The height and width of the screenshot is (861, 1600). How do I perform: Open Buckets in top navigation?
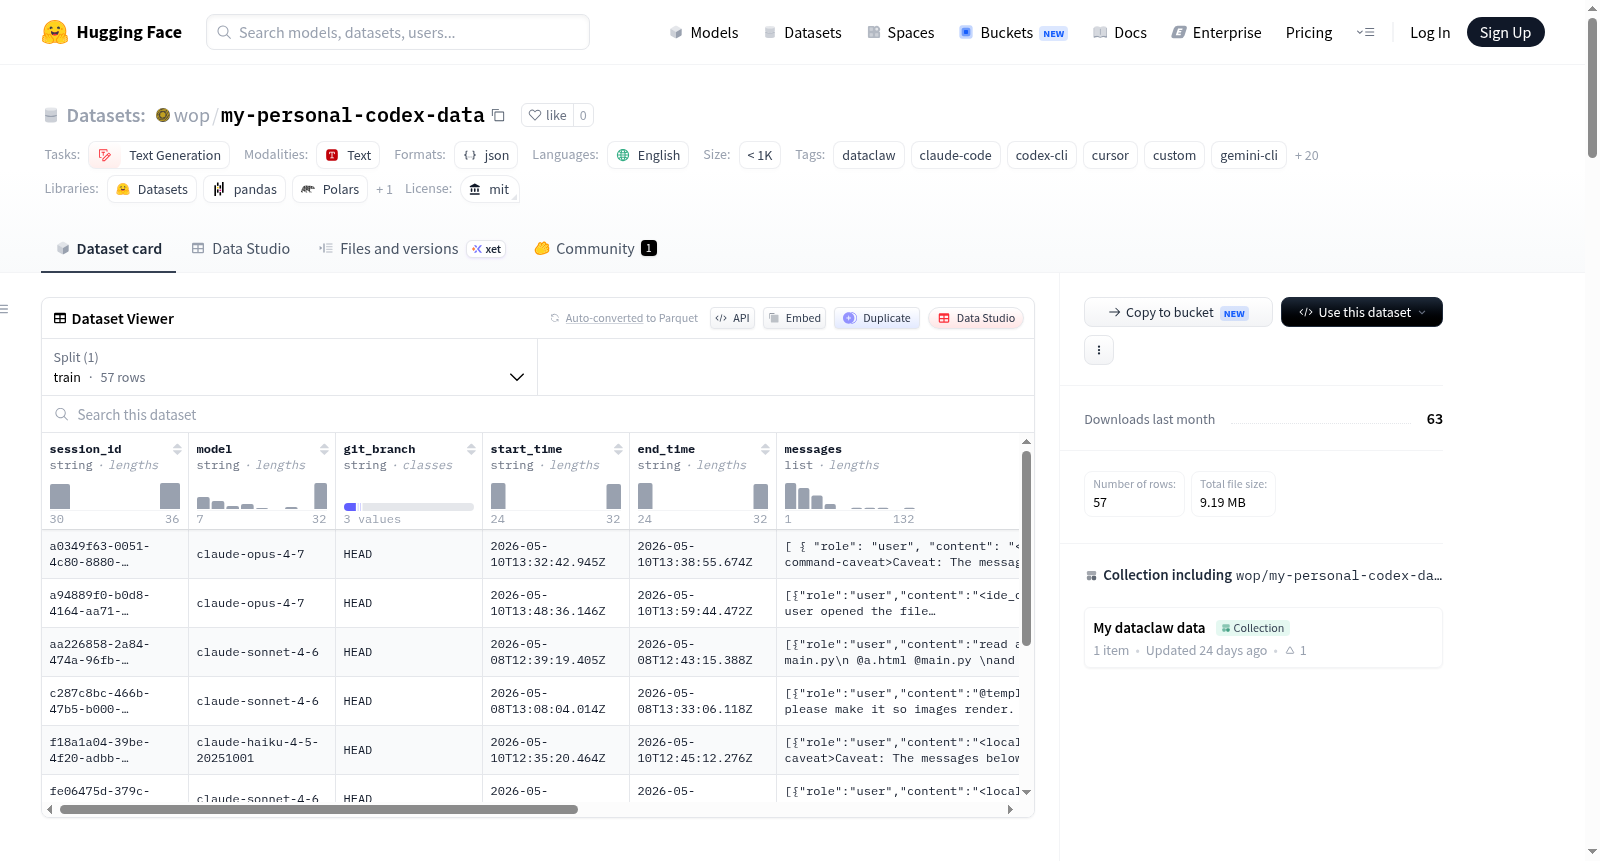[x=1013, y=32]
